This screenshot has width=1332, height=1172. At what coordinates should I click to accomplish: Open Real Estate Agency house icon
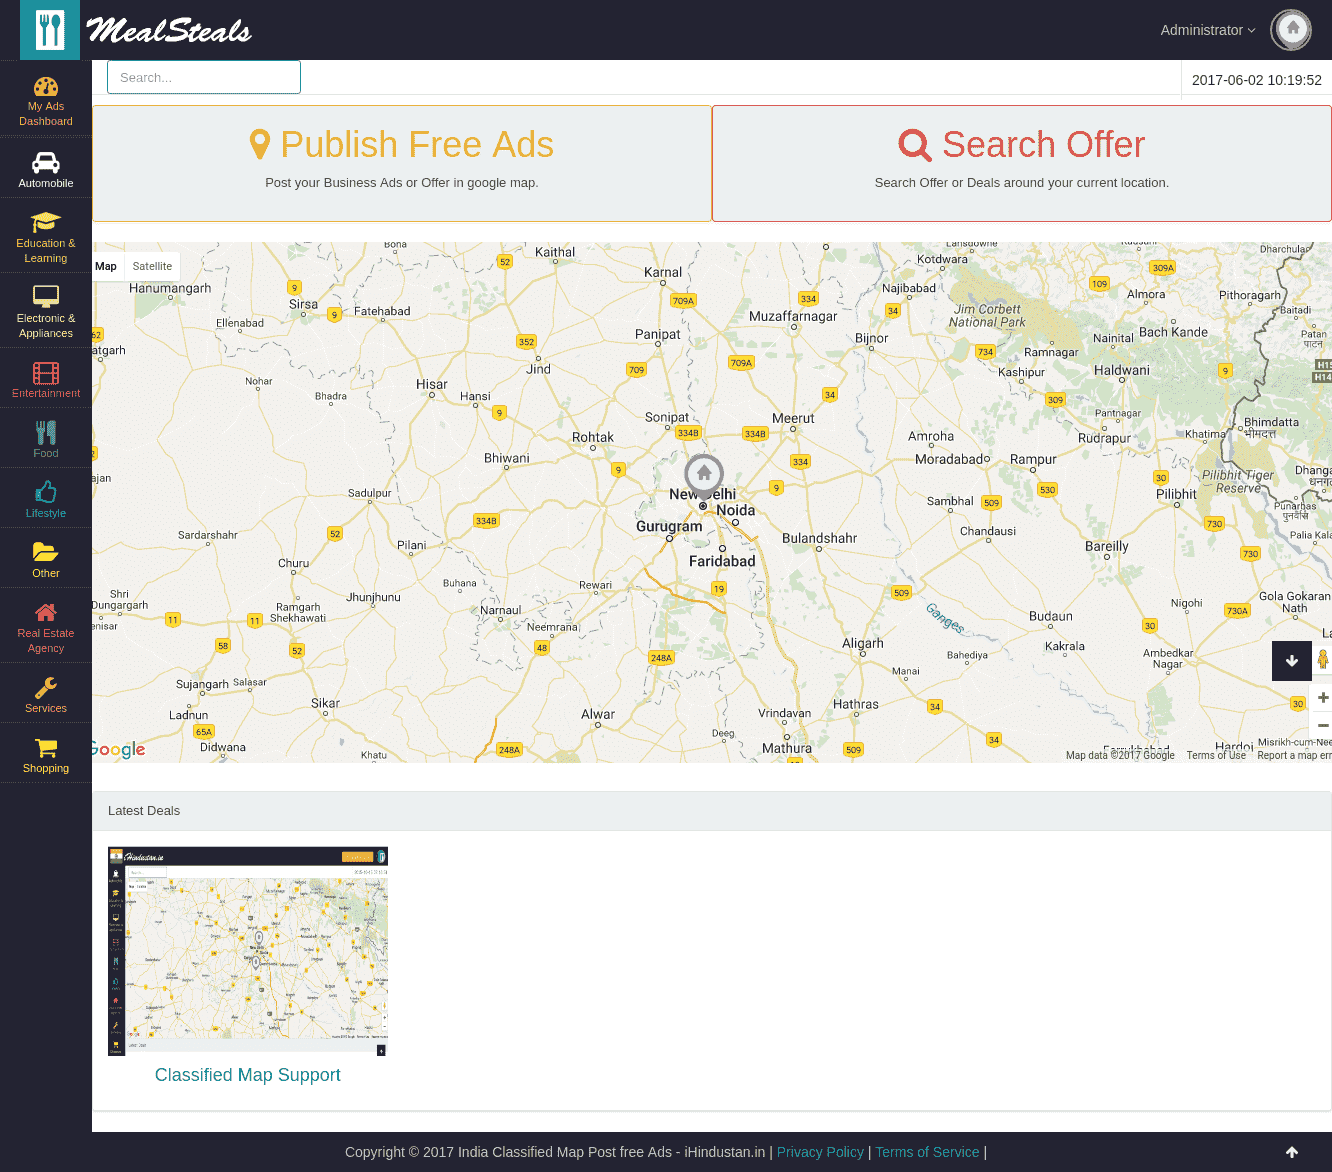46,613
